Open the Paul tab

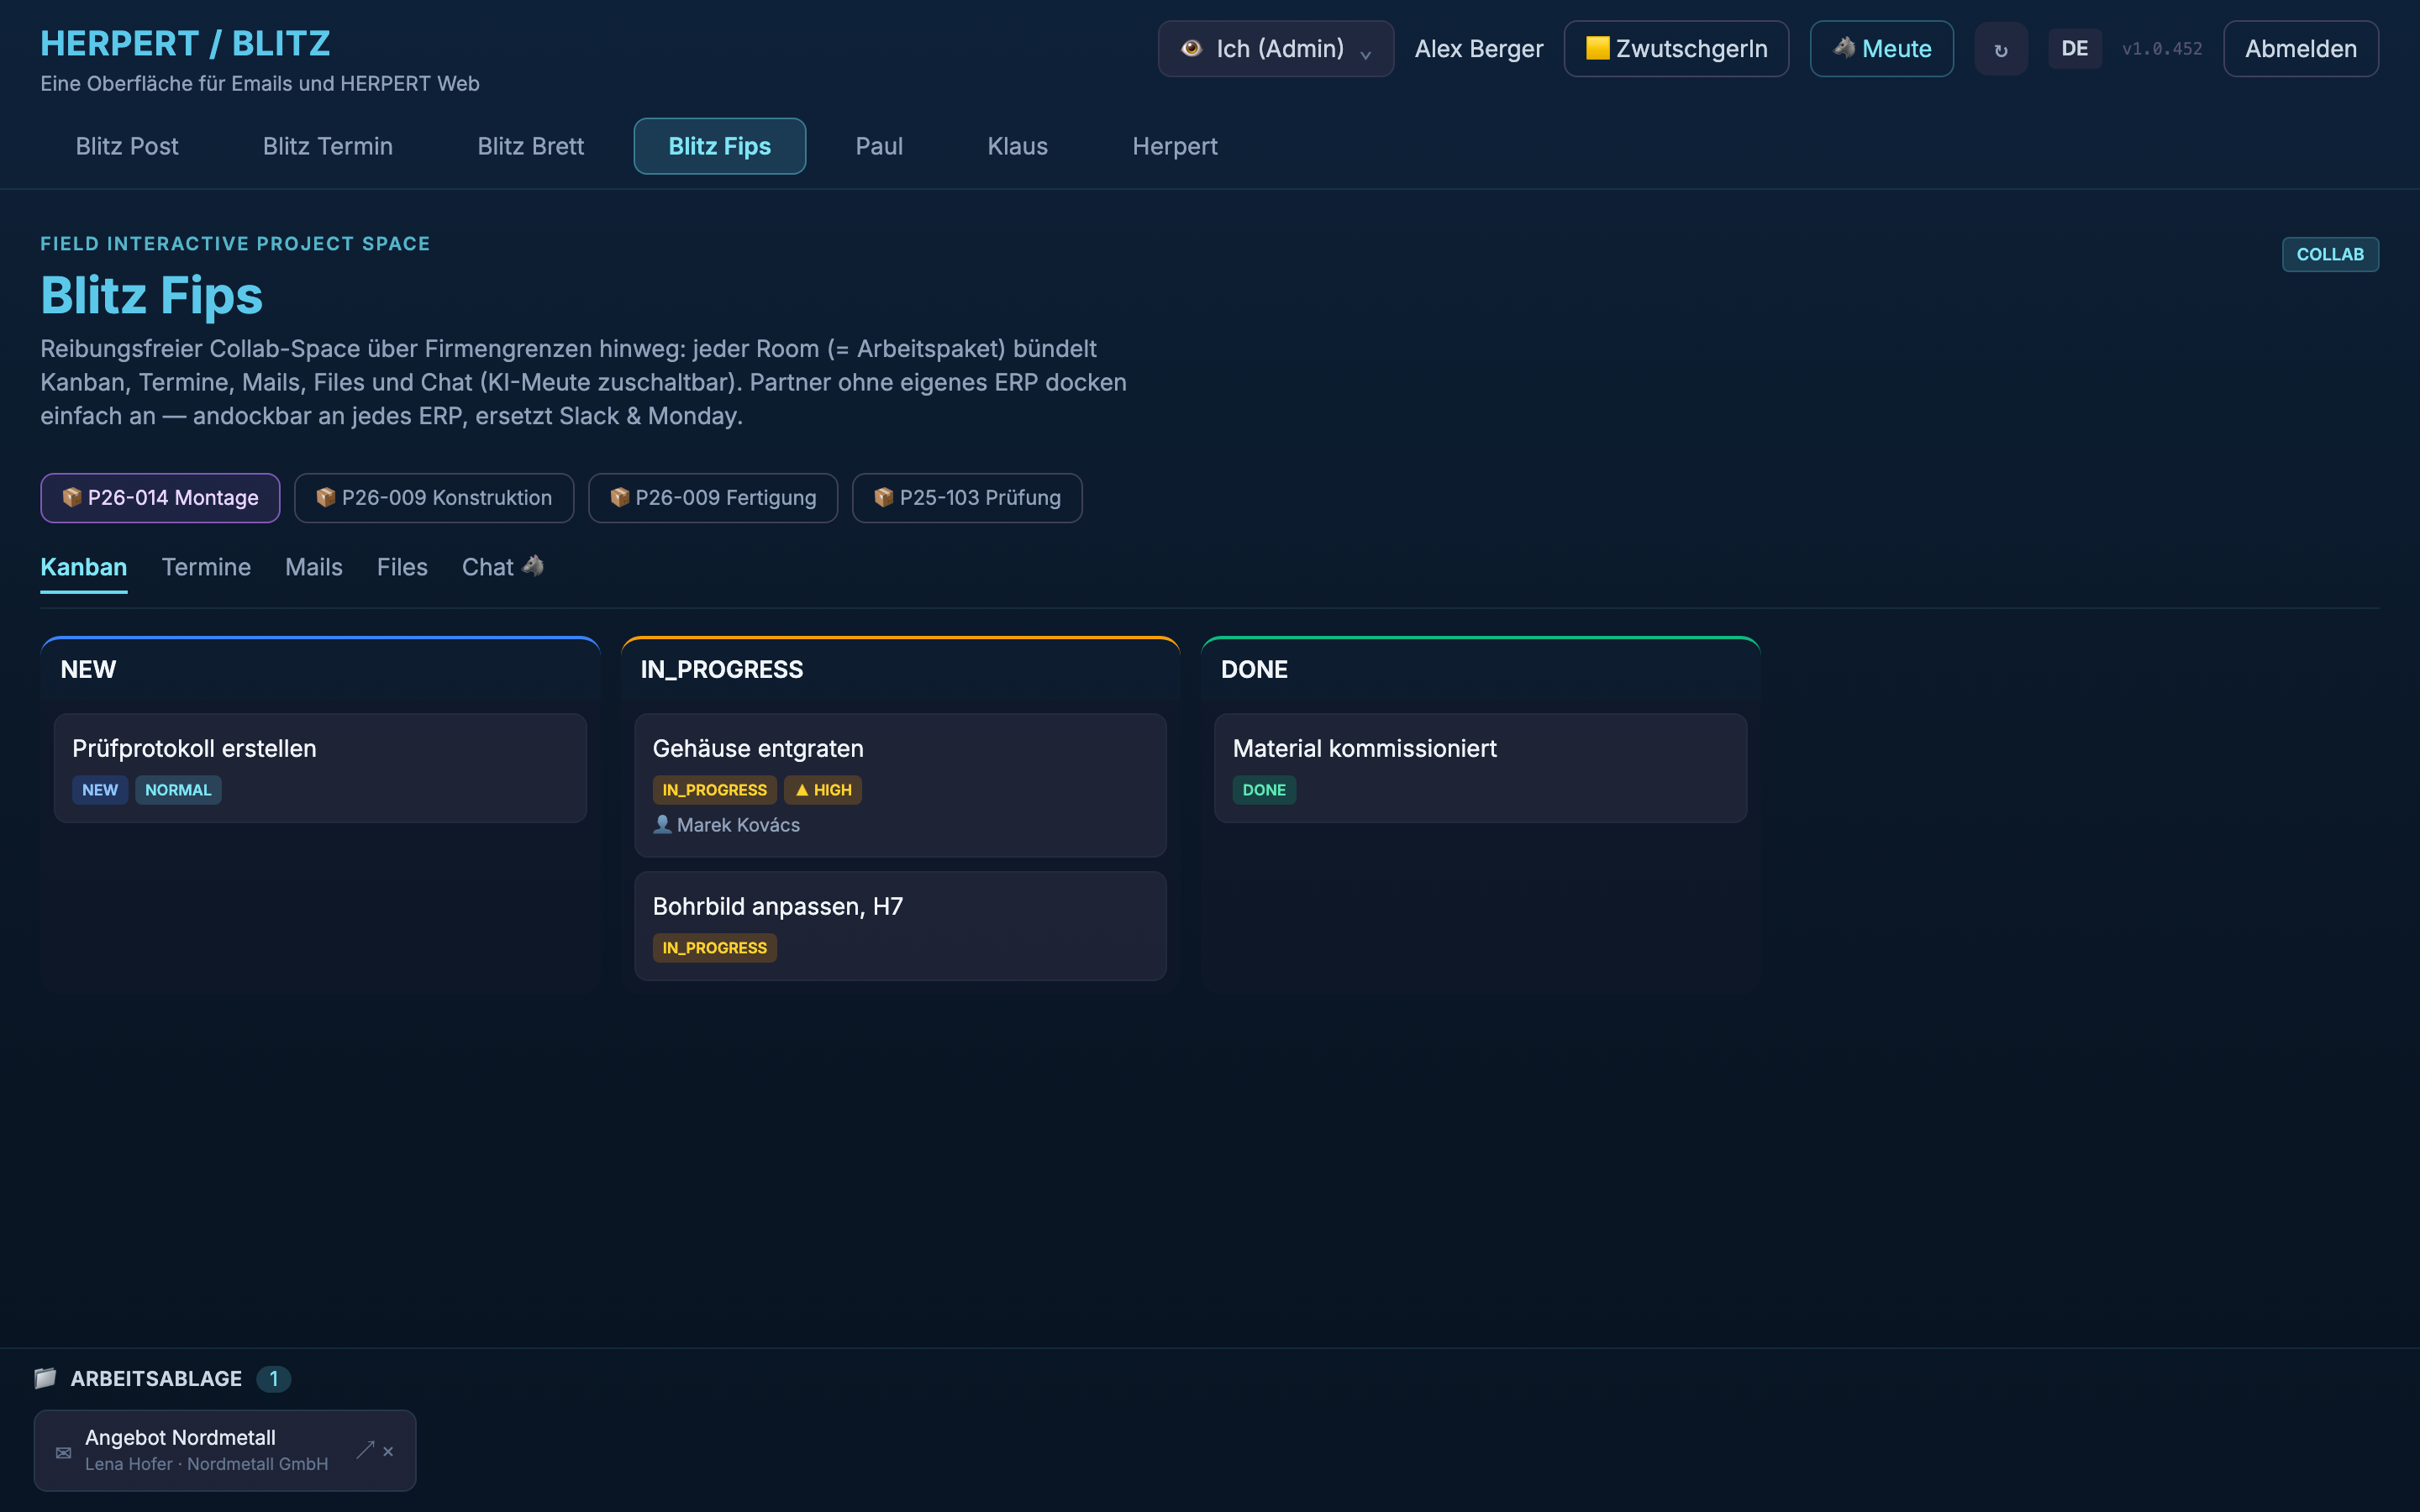coord(879,146)
